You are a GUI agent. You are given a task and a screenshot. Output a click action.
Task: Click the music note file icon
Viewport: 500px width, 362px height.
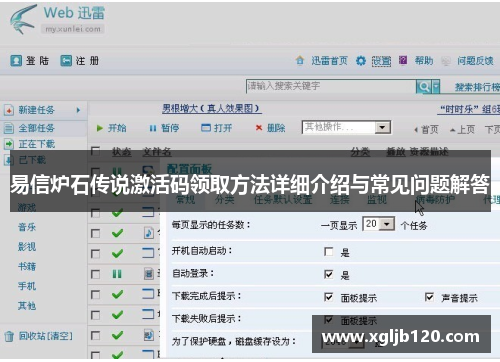(x=149, y=233)
